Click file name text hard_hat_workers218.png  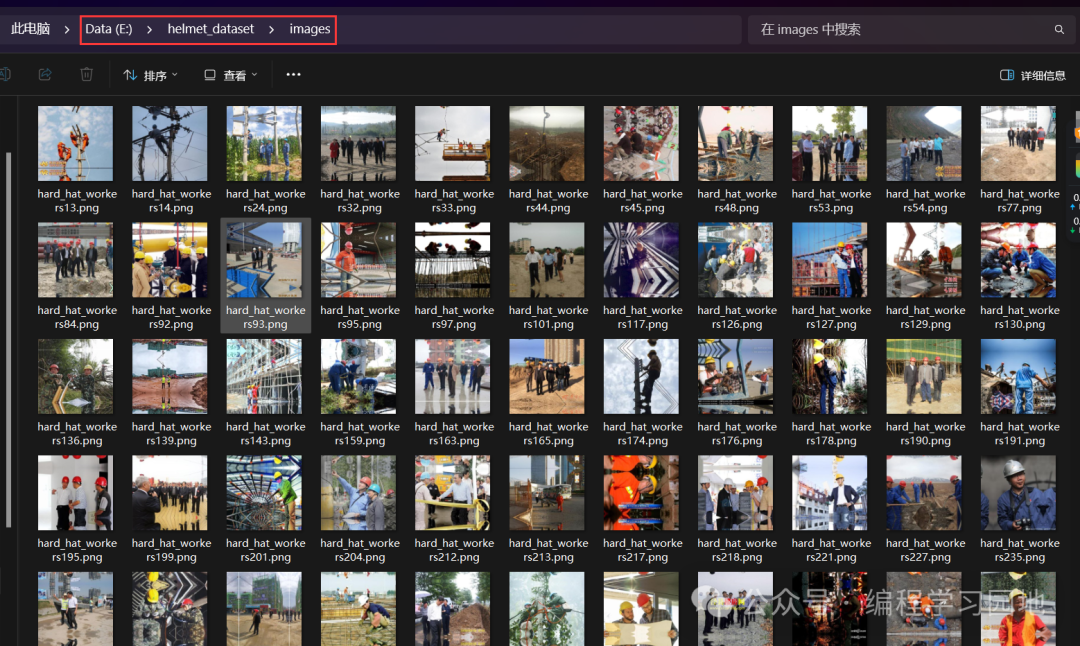737,550
